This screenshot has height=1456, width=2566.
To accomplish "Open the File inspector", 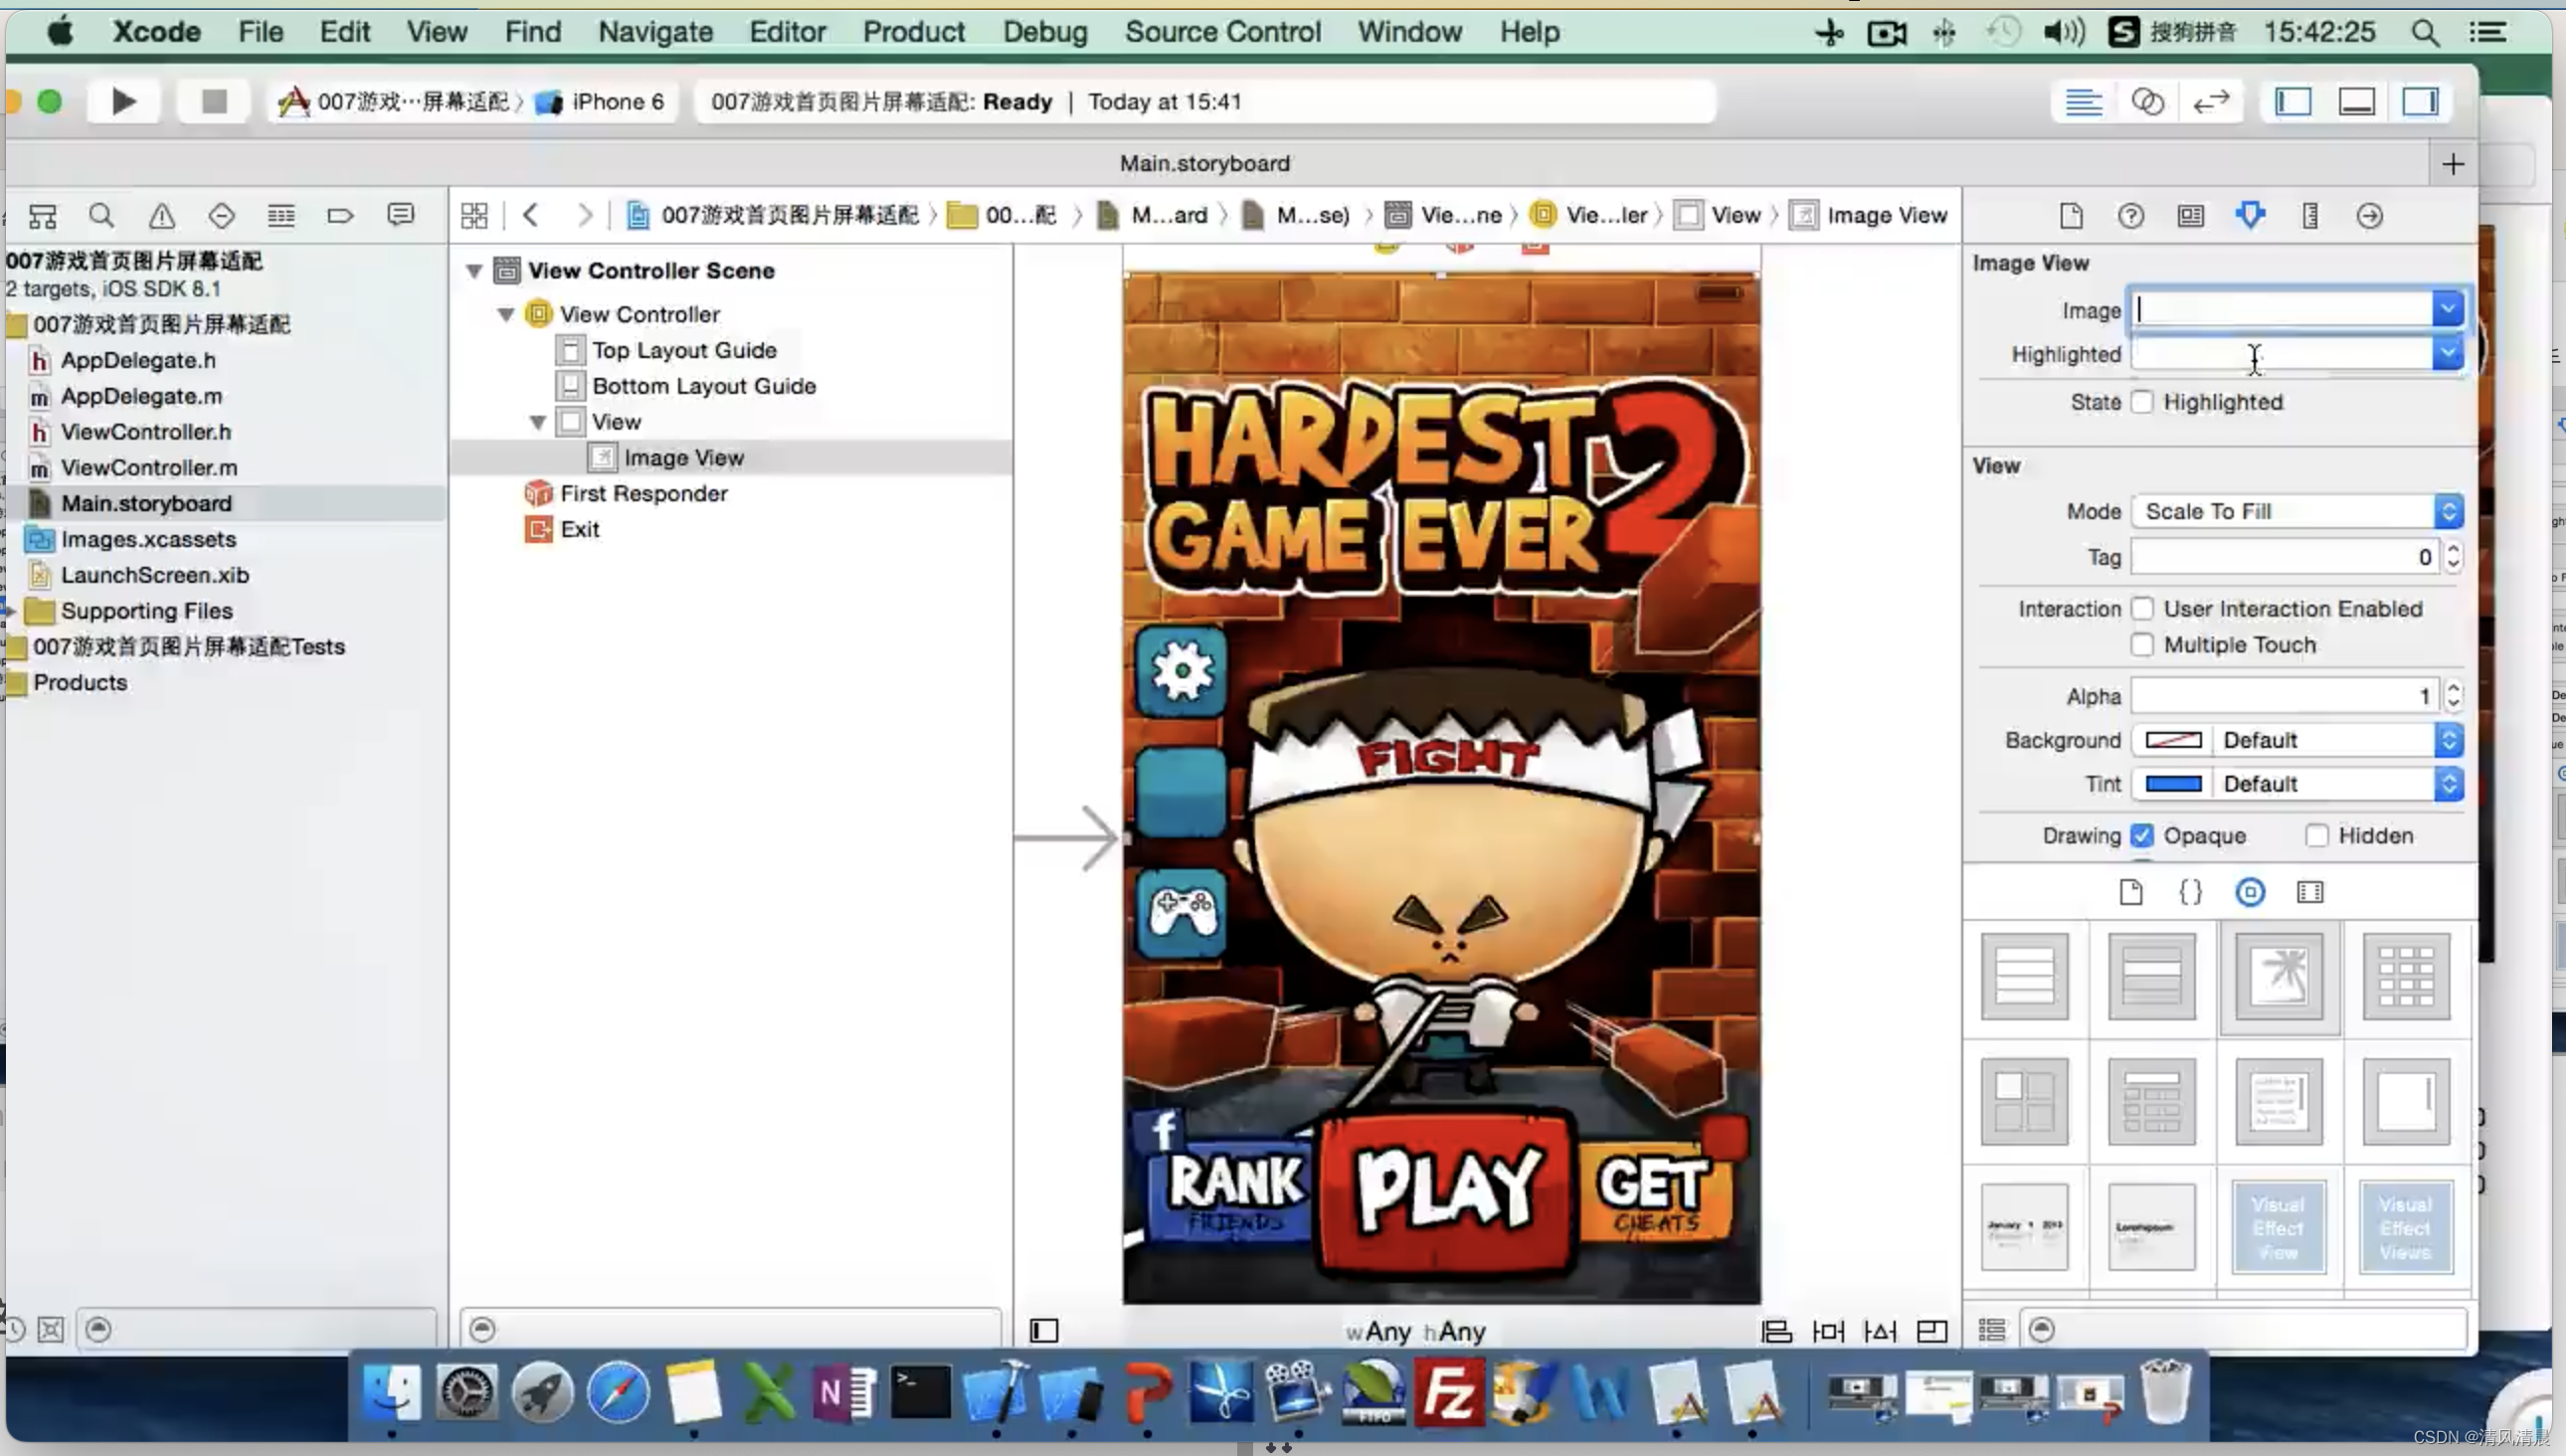I will tap(2071, 216).
